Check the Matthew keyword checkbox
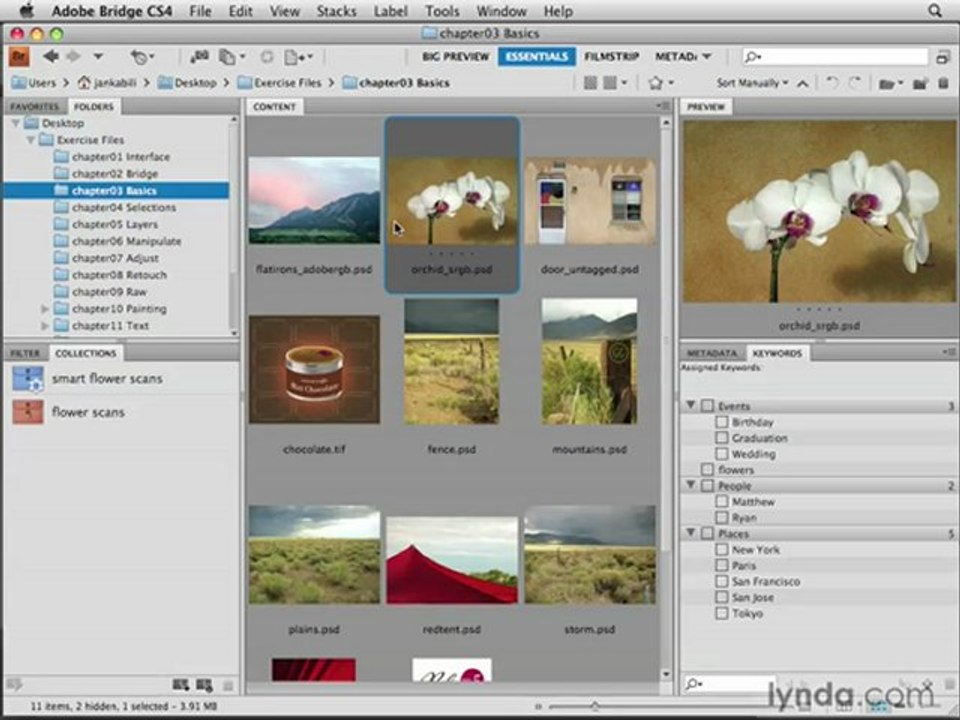 [722, 501]
